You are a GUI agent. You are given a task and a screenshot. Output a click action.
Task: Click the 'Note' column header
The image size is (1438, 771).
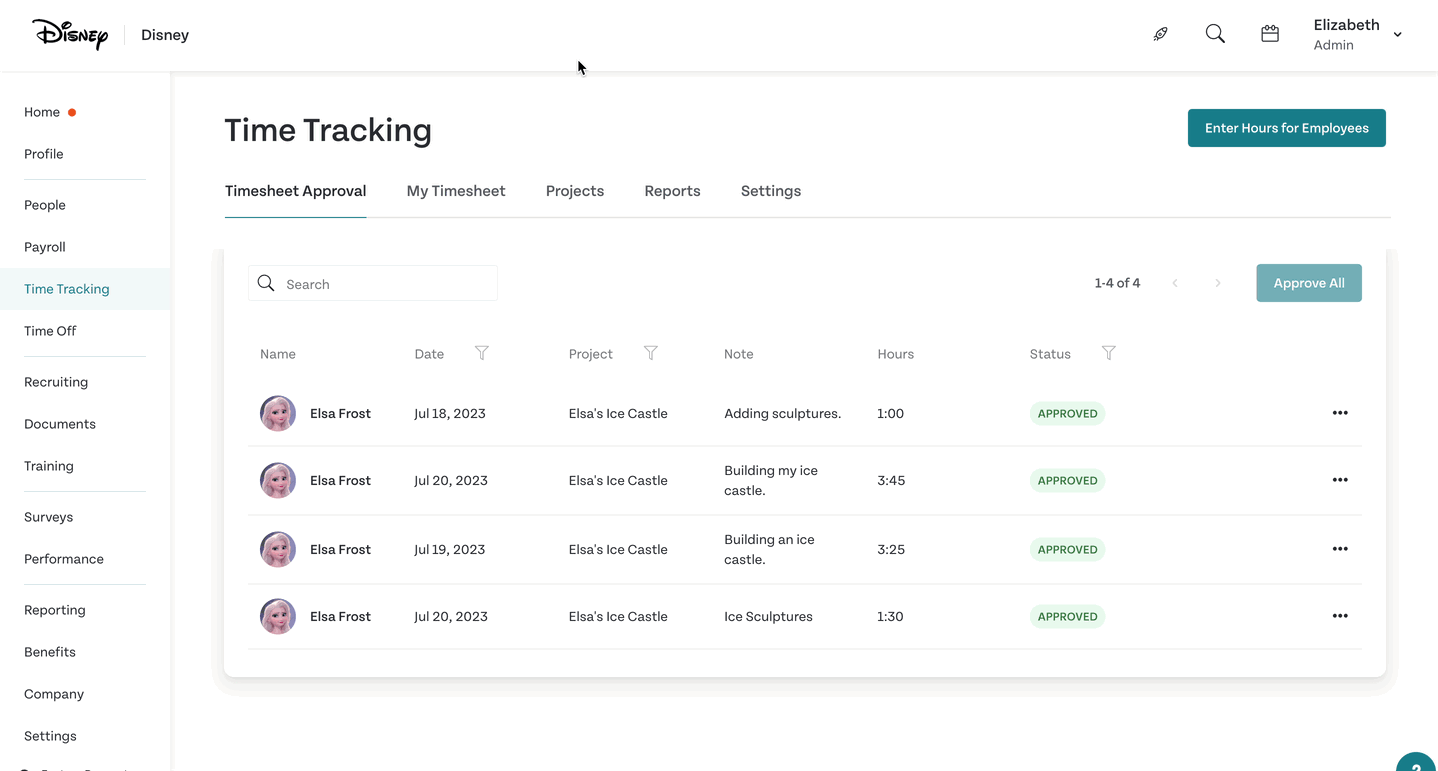click(x=739, y=354)
